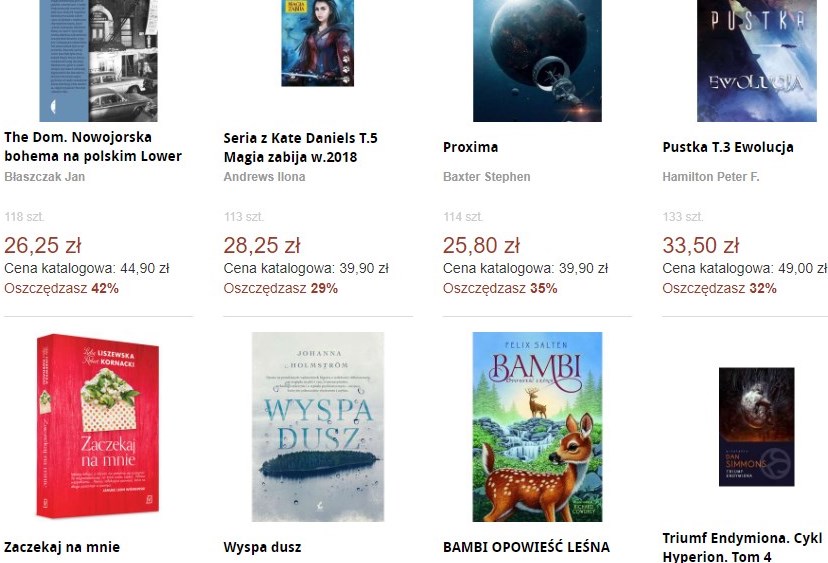Open Bambi deer cover image
This screenshot has width=828, height=563.
click(537, 427)
